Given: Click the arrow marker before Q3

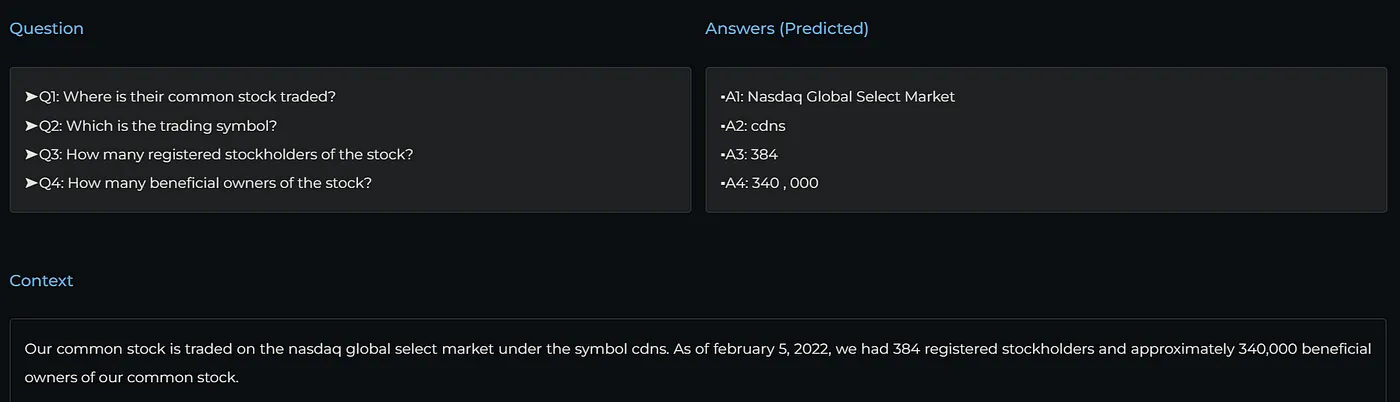Looking at the screenshot, I should click(31, 155).
